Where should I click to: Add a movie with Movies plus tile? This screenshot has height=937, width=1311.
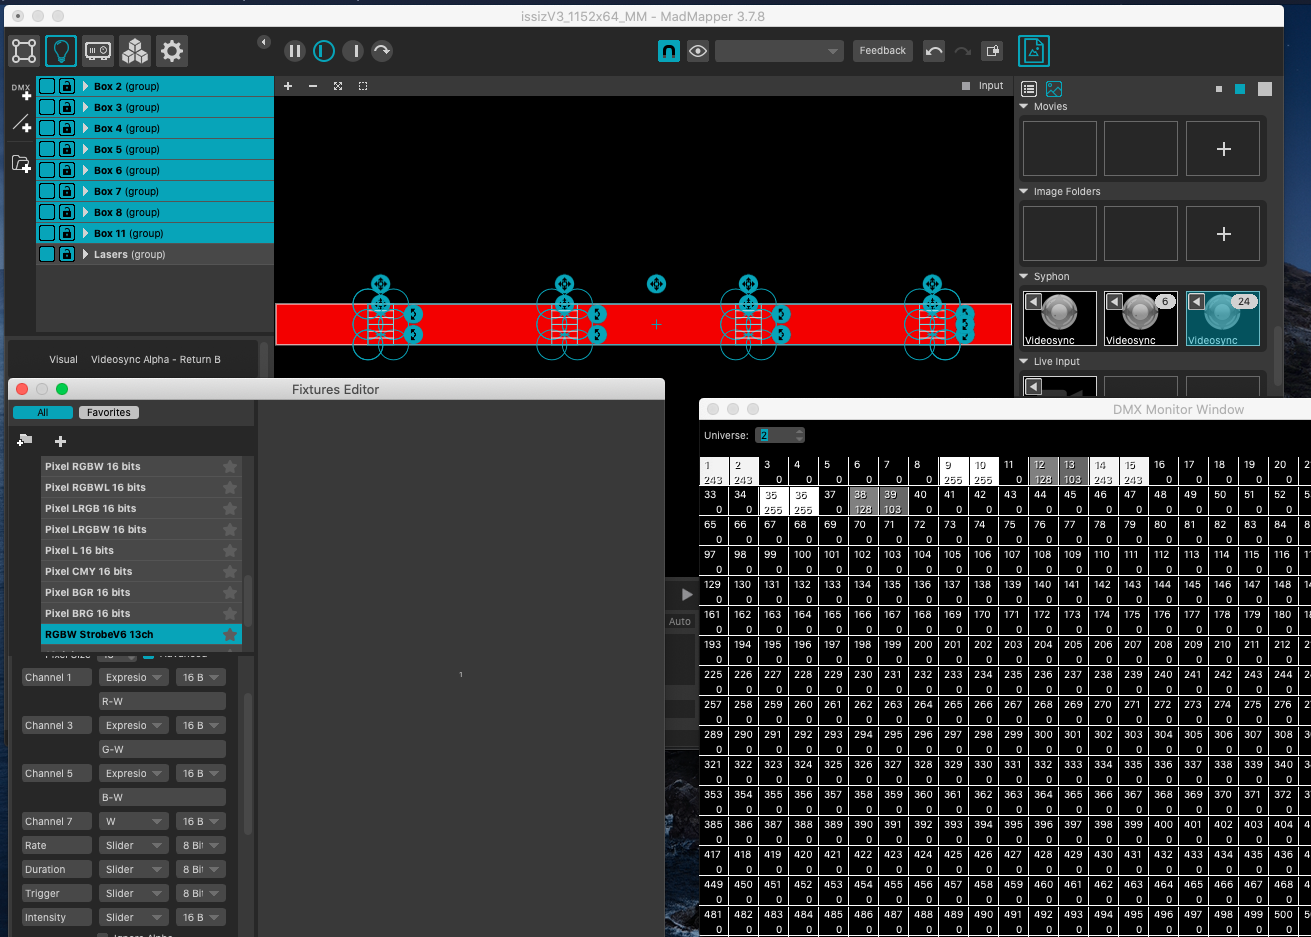tap(1223, 149)
